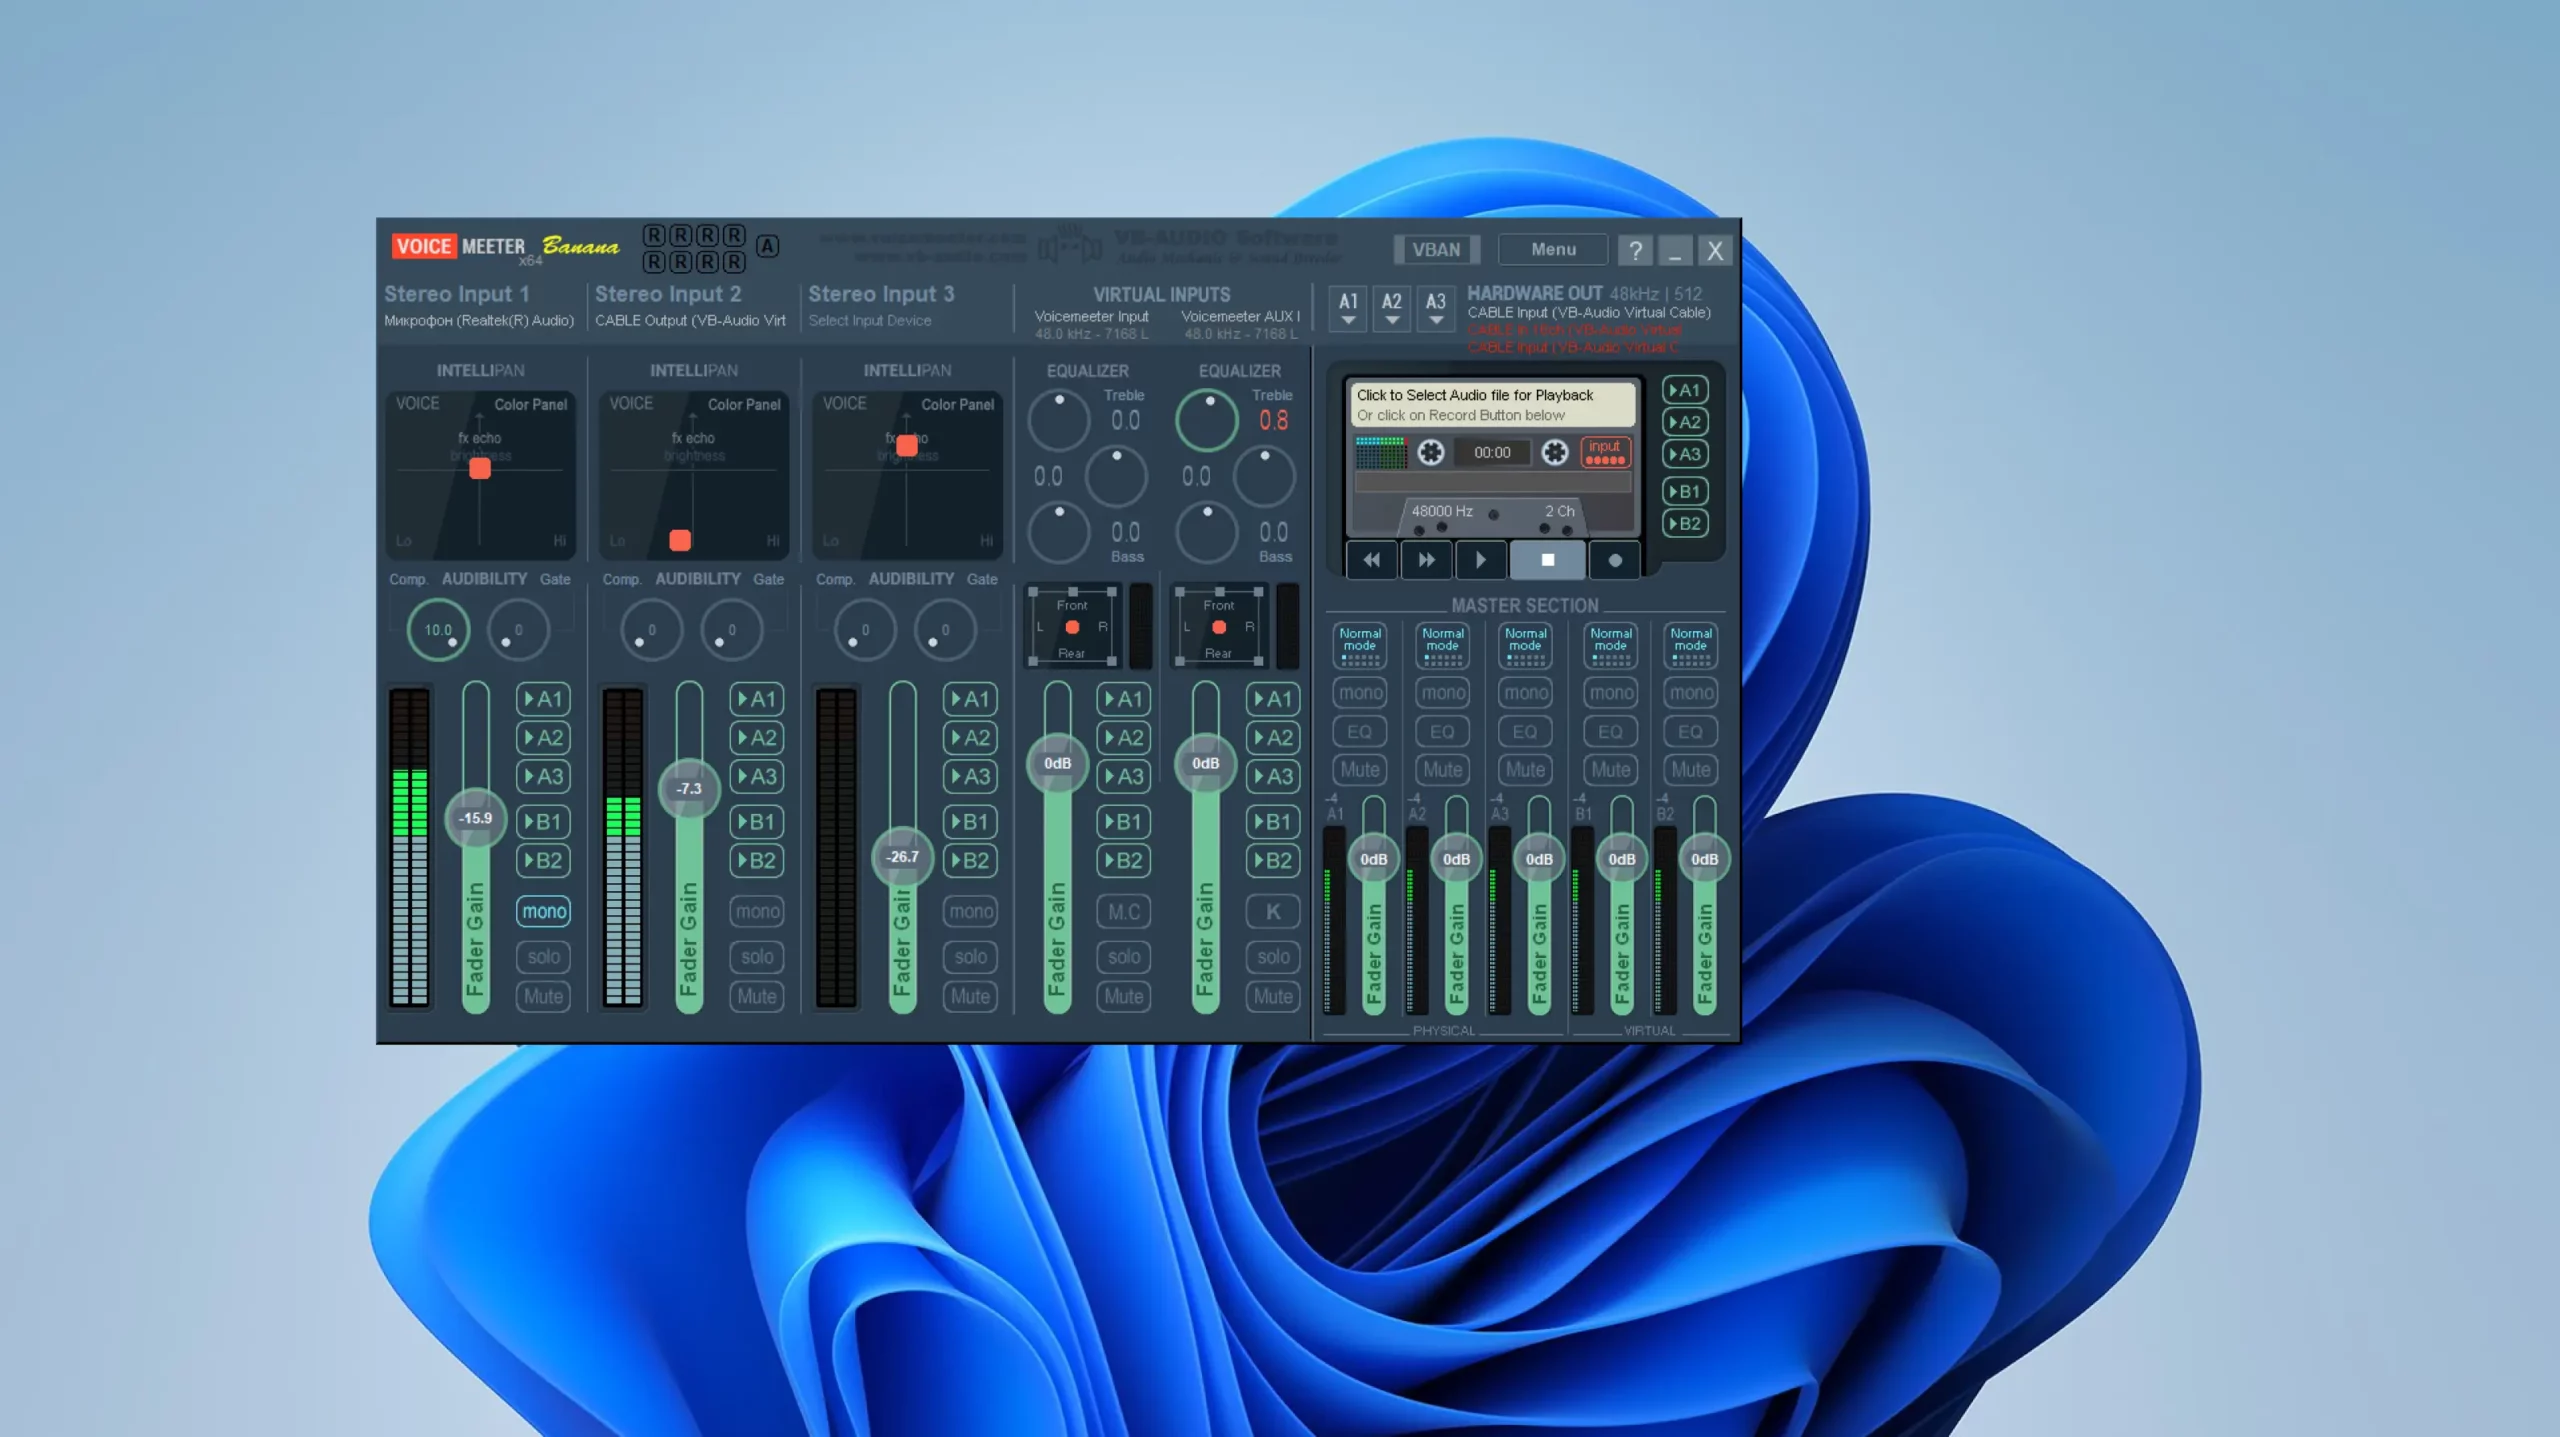Click the cassette rewind button
This screenshot has height=1437, width=2560.
click(1371, 560)
